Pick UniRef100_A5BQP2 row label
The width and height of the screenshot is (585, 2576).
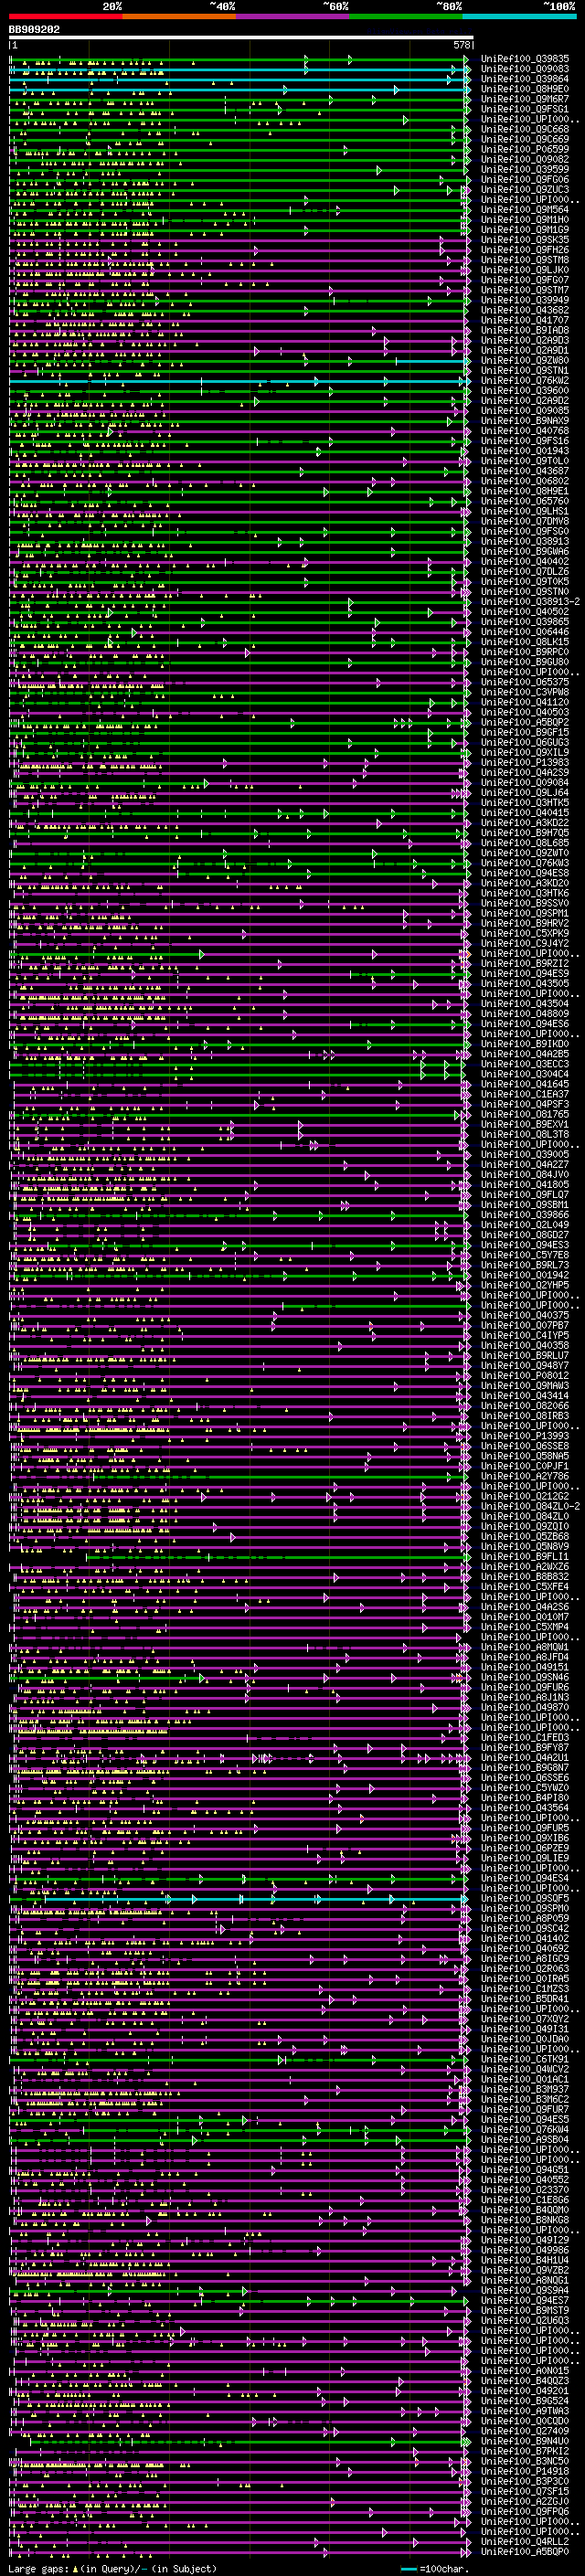point(525,722)
